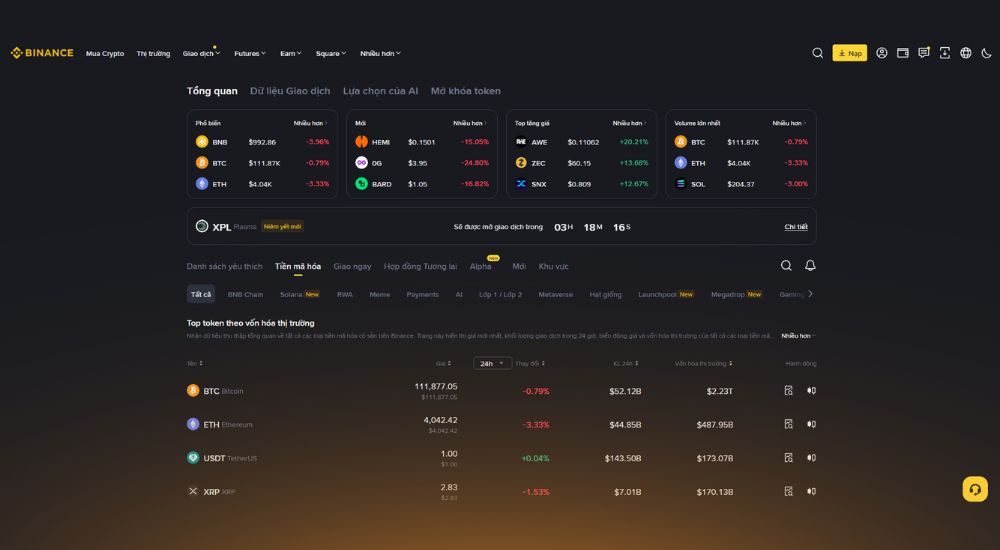Expand the Square menu
The image size is (1000, 550).
pos(331,54)
